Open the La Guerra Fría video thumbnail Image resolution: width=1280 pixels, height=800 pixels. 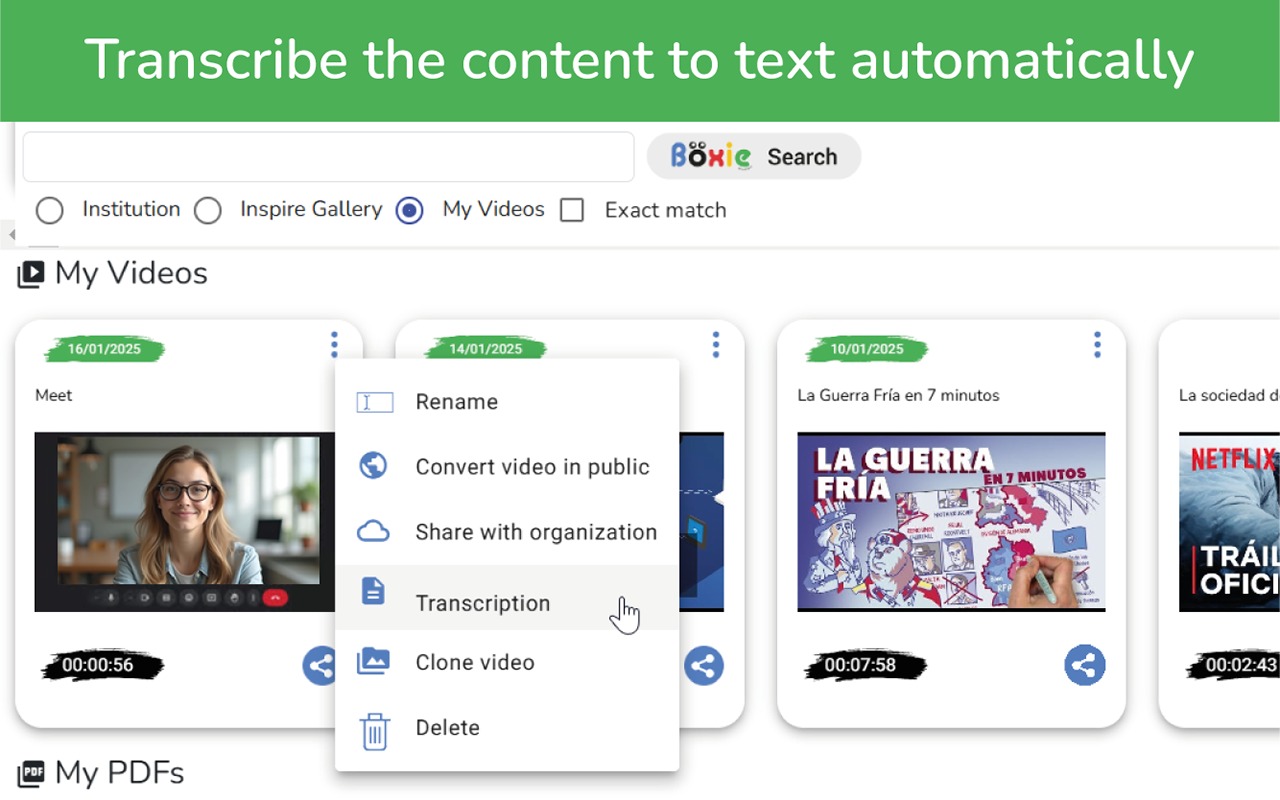click(951, 521)
